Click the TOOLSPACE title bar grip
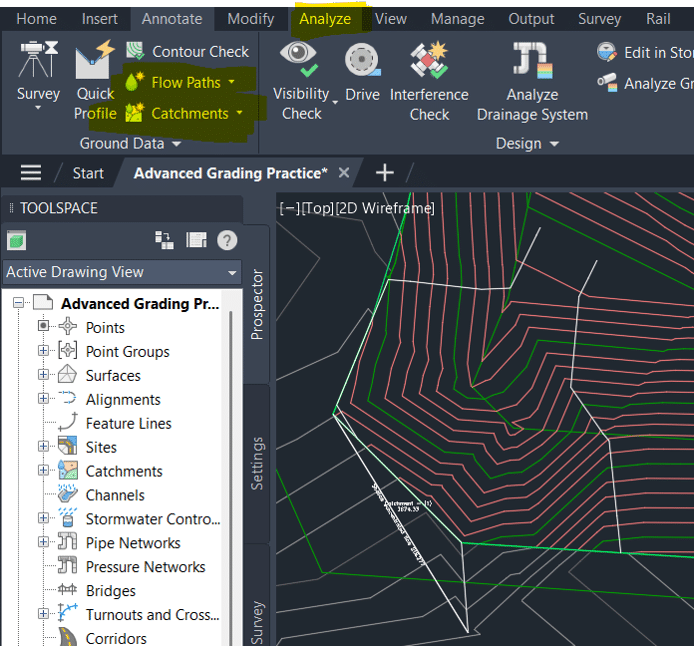This screenshot has width=694, height=646. 12,208
